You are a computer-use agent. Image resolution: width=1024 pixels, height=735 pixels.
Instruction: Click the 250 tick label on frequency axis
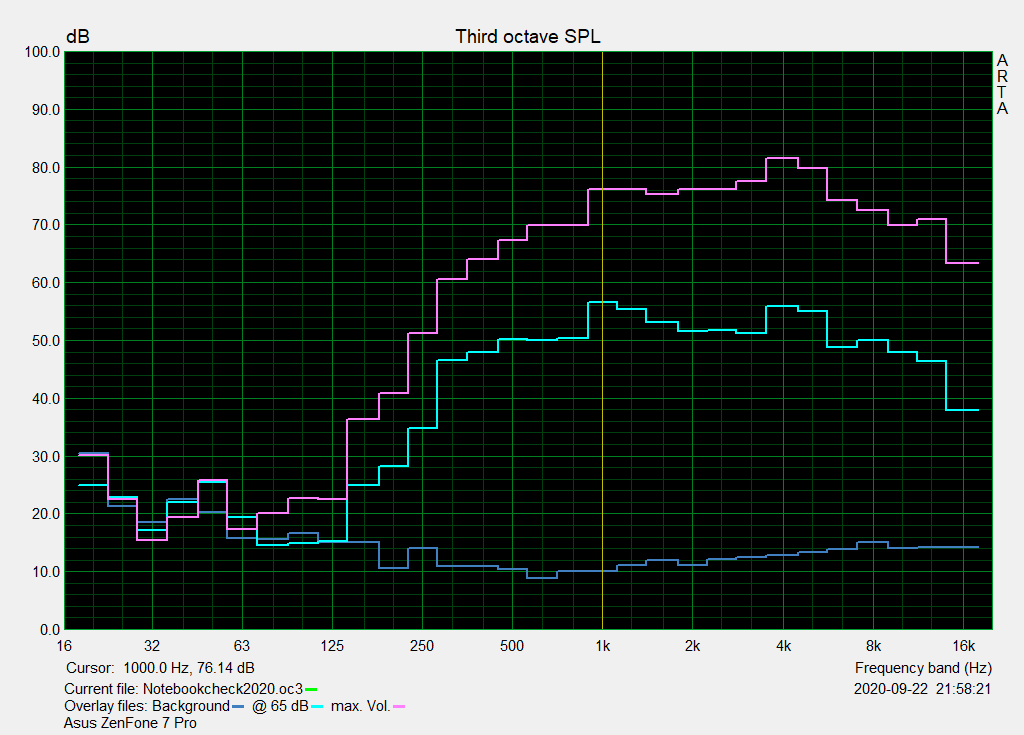coord(422,644)
